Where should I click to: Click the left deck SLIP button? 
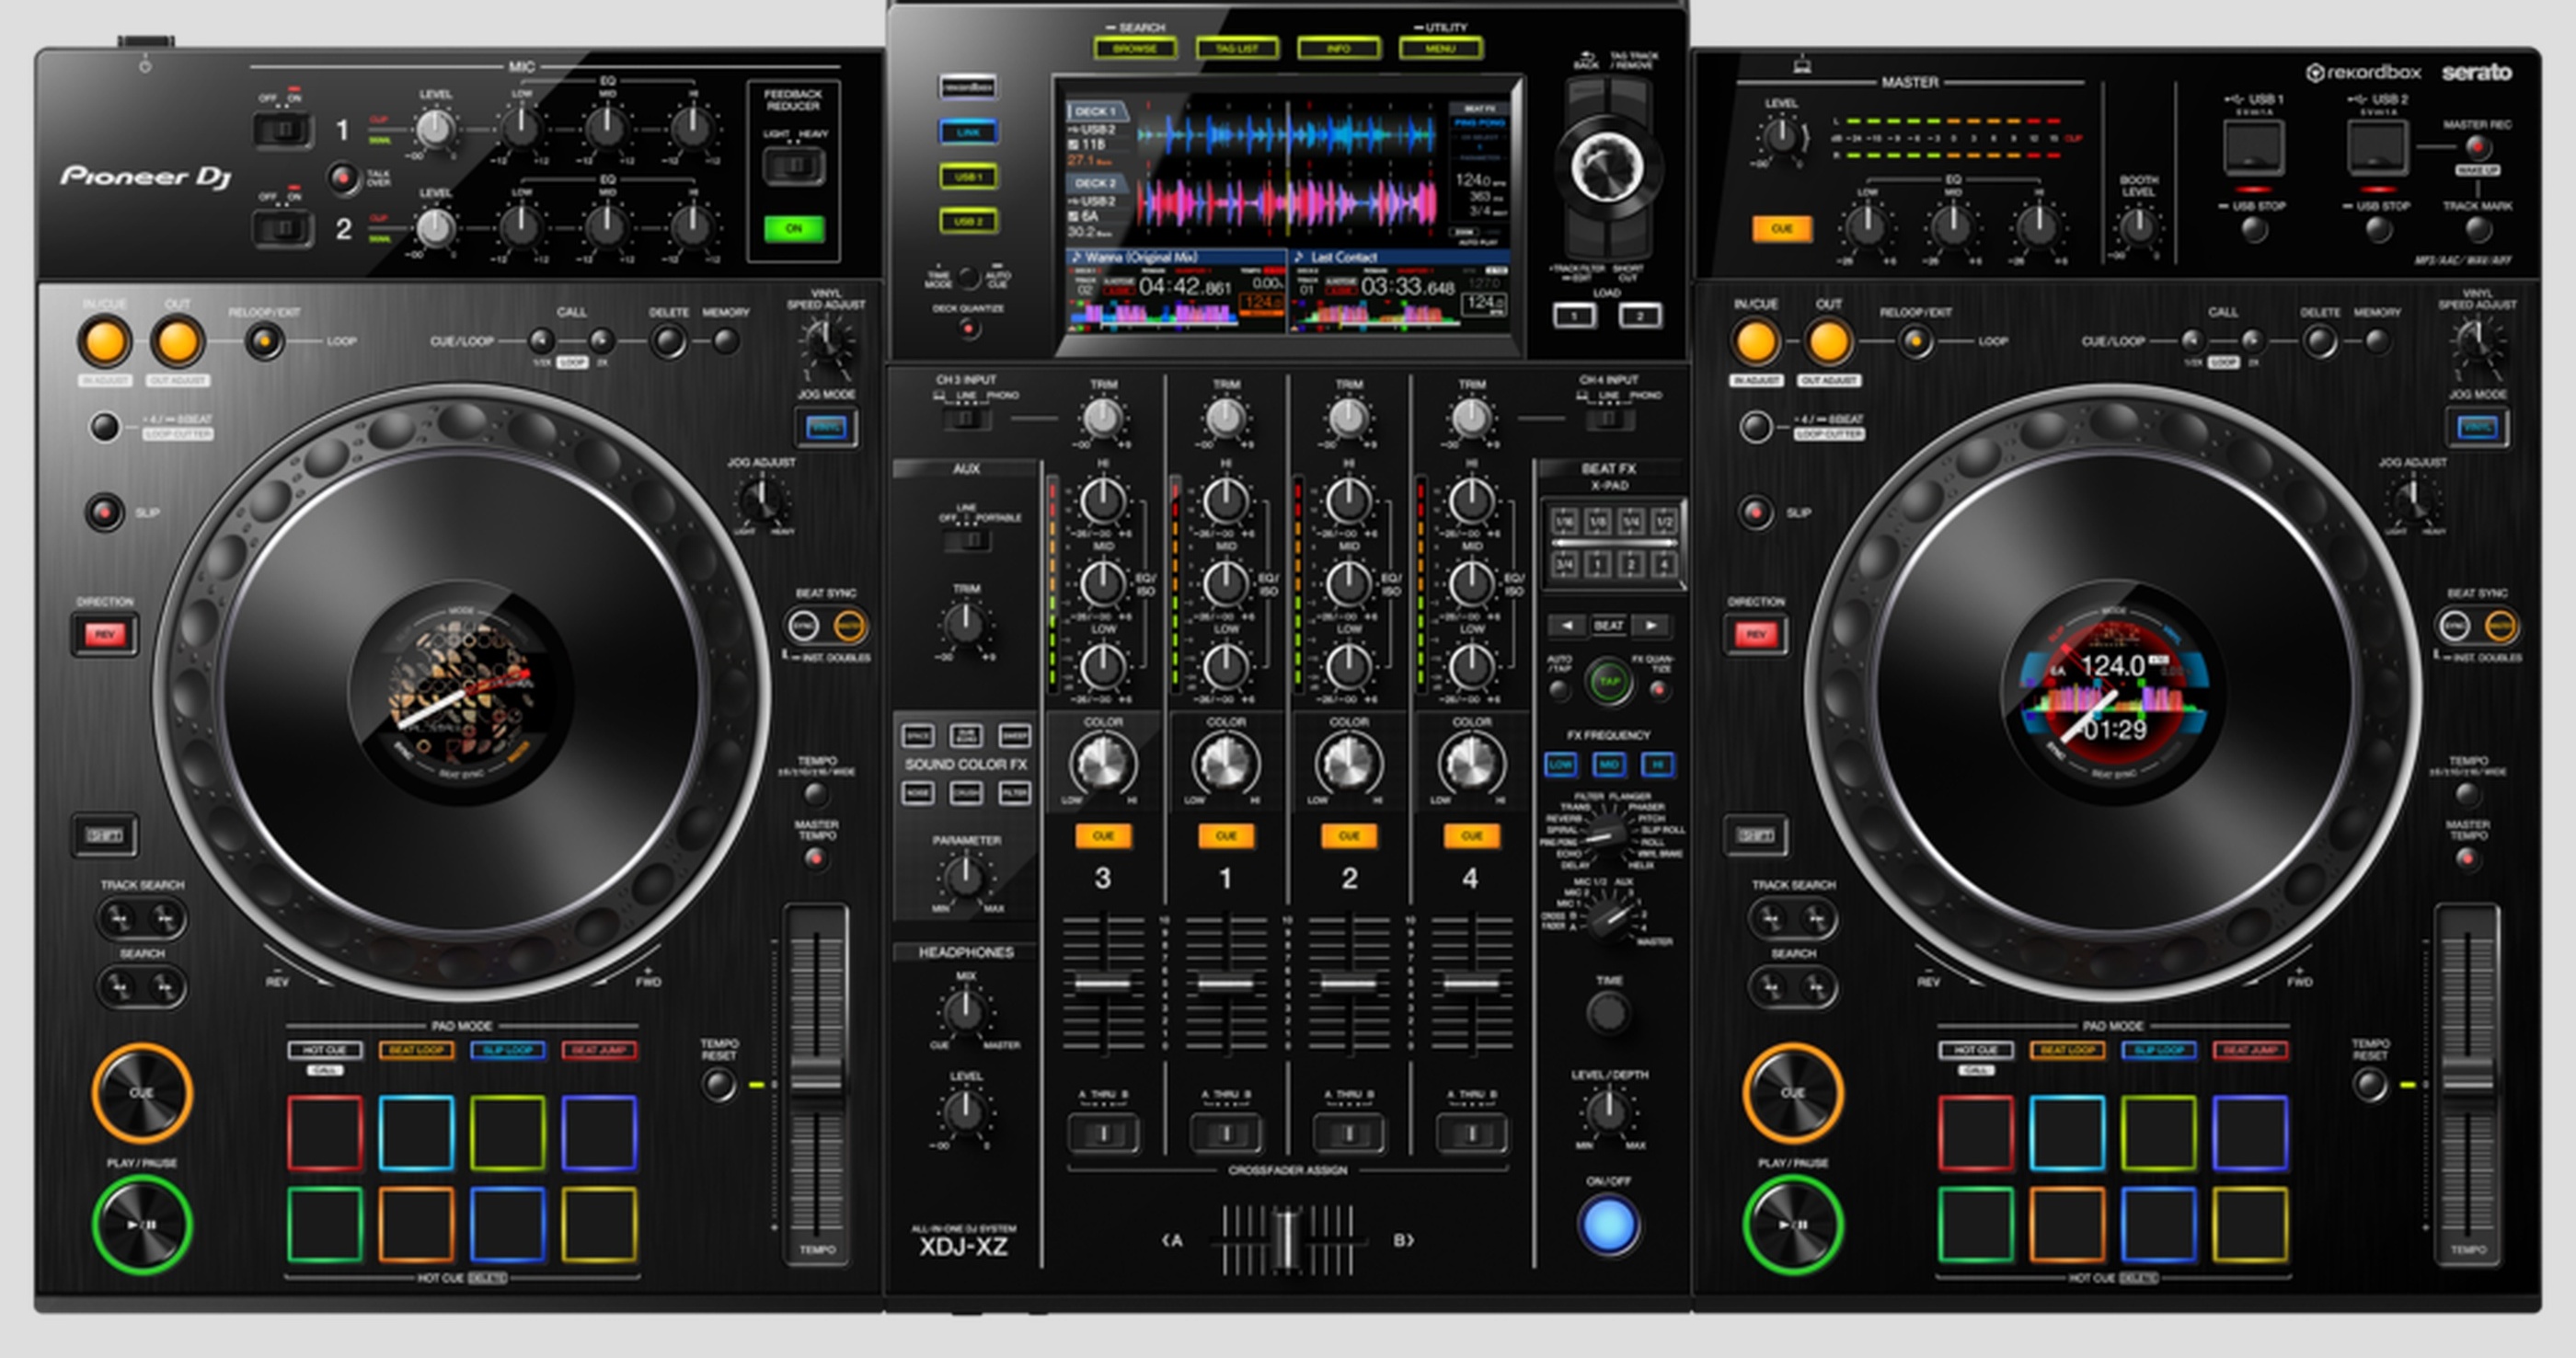tap(105, 512)
